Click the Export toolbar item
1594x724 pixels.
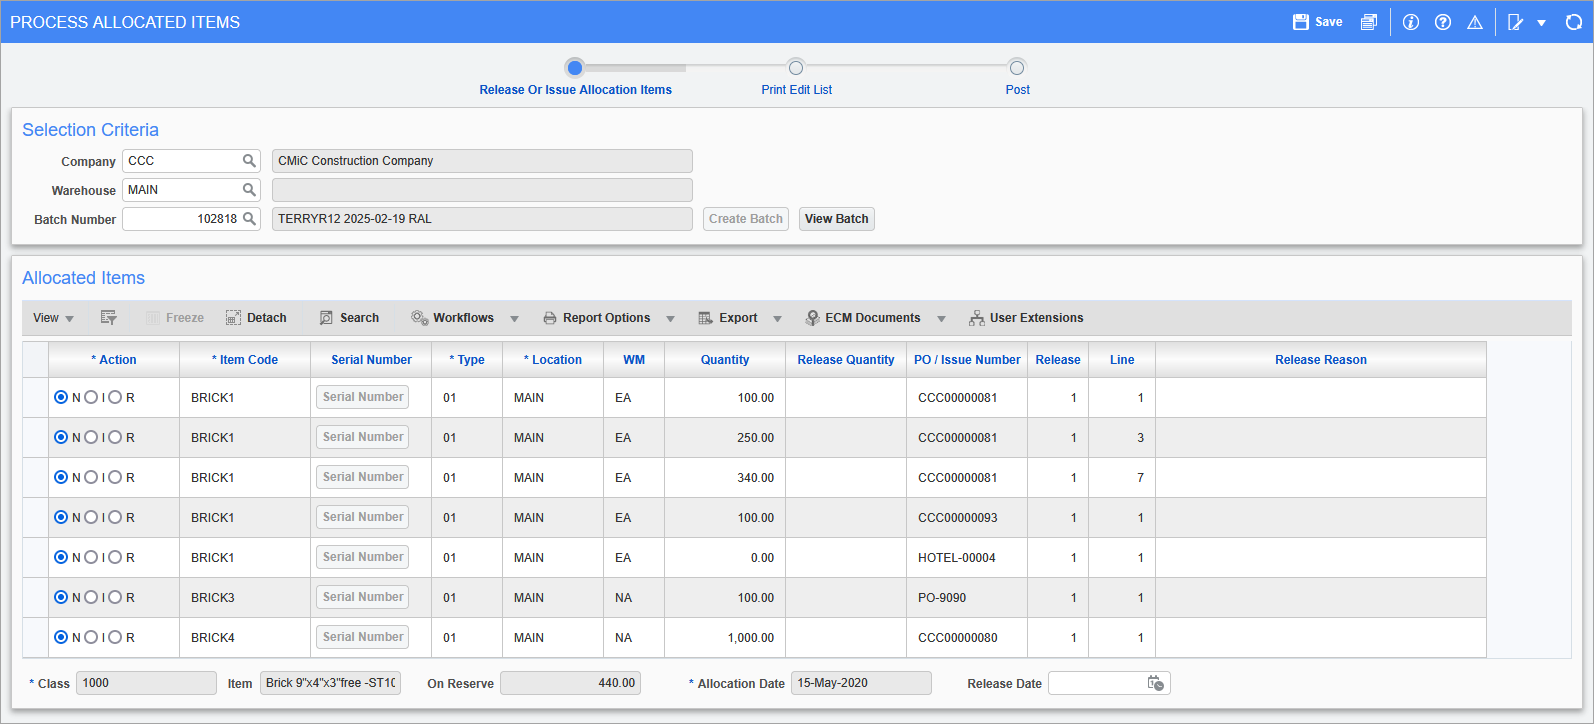(x=728, y=318)
